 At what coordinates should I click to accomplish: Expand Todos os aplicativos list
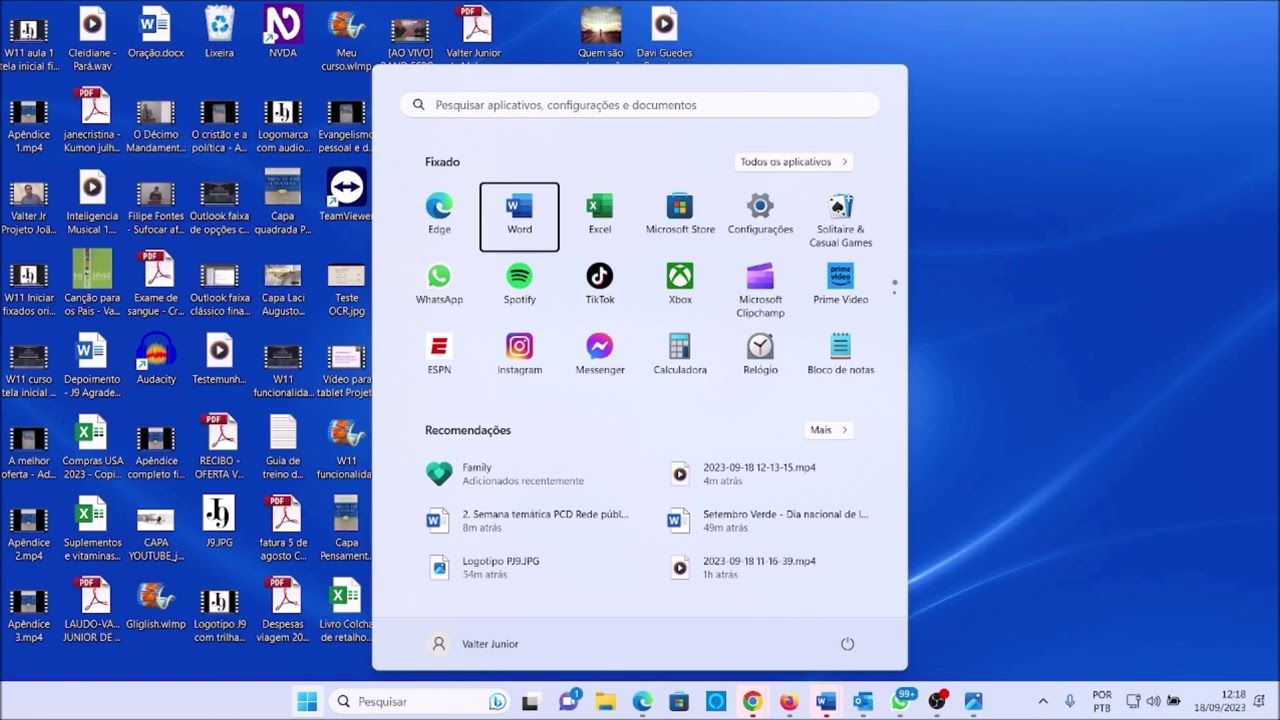794,162
